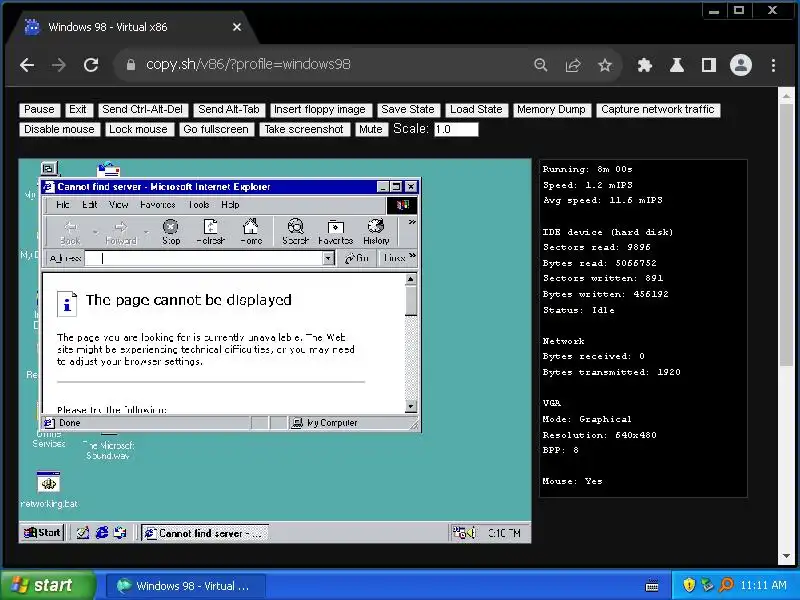Reload the Chrome page
Screen dimensions: 800x600
[x=91, y=65]
